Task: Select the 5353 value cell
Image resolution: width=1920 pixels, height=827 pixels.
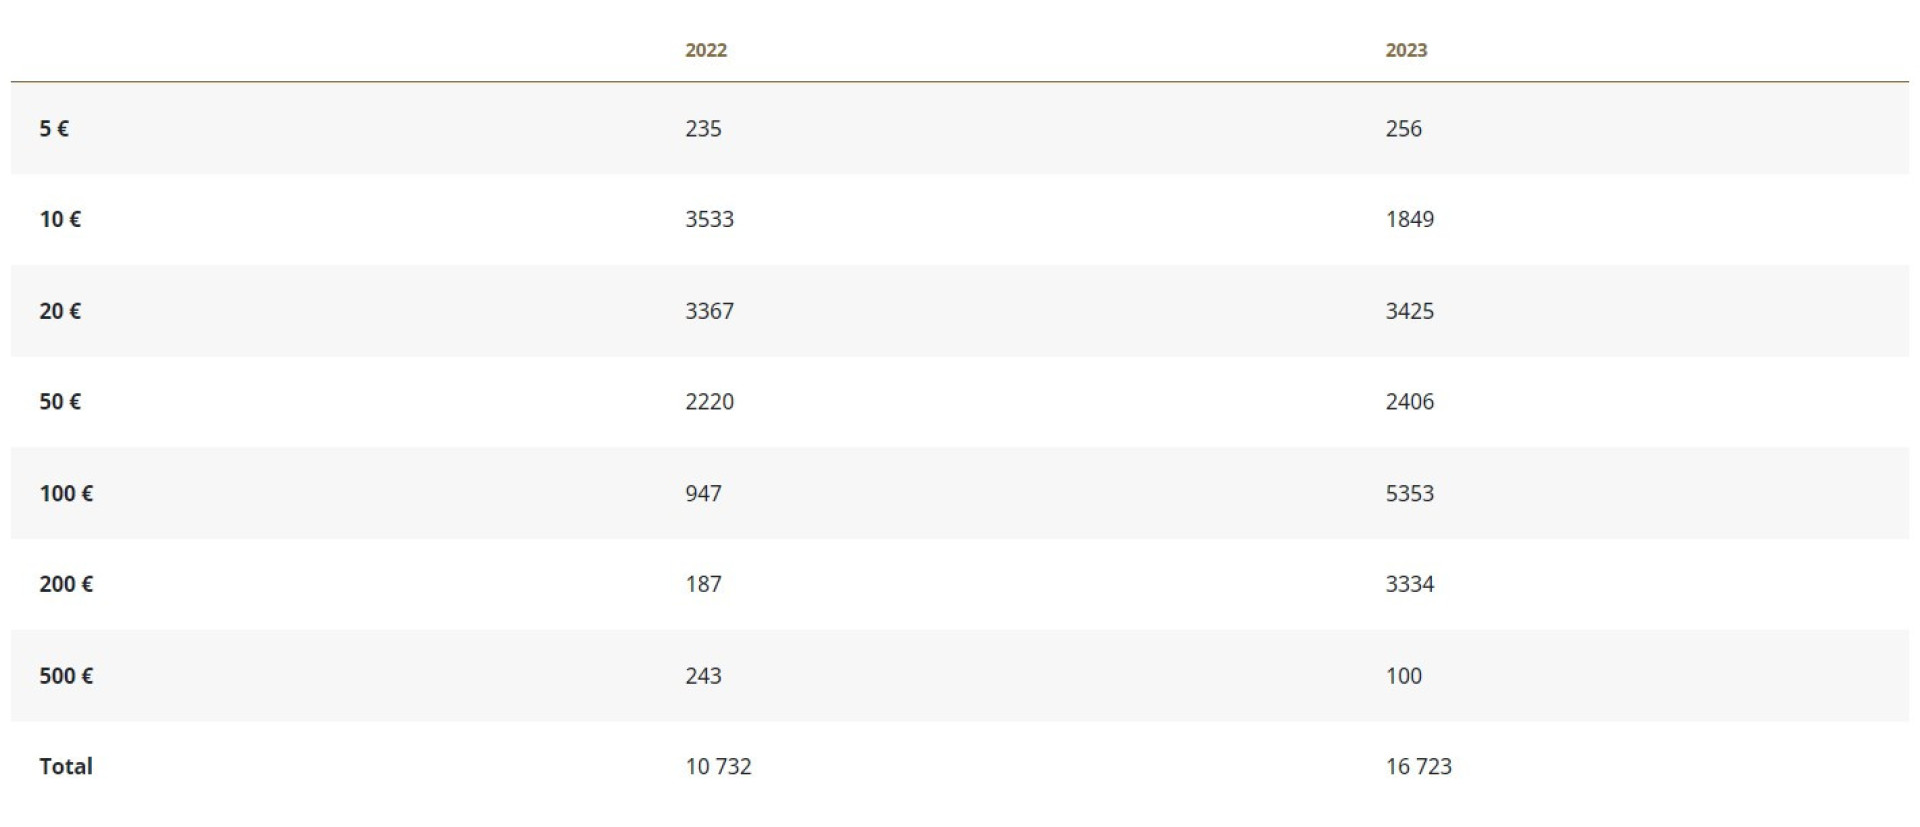Action: tap(1409, 494)
